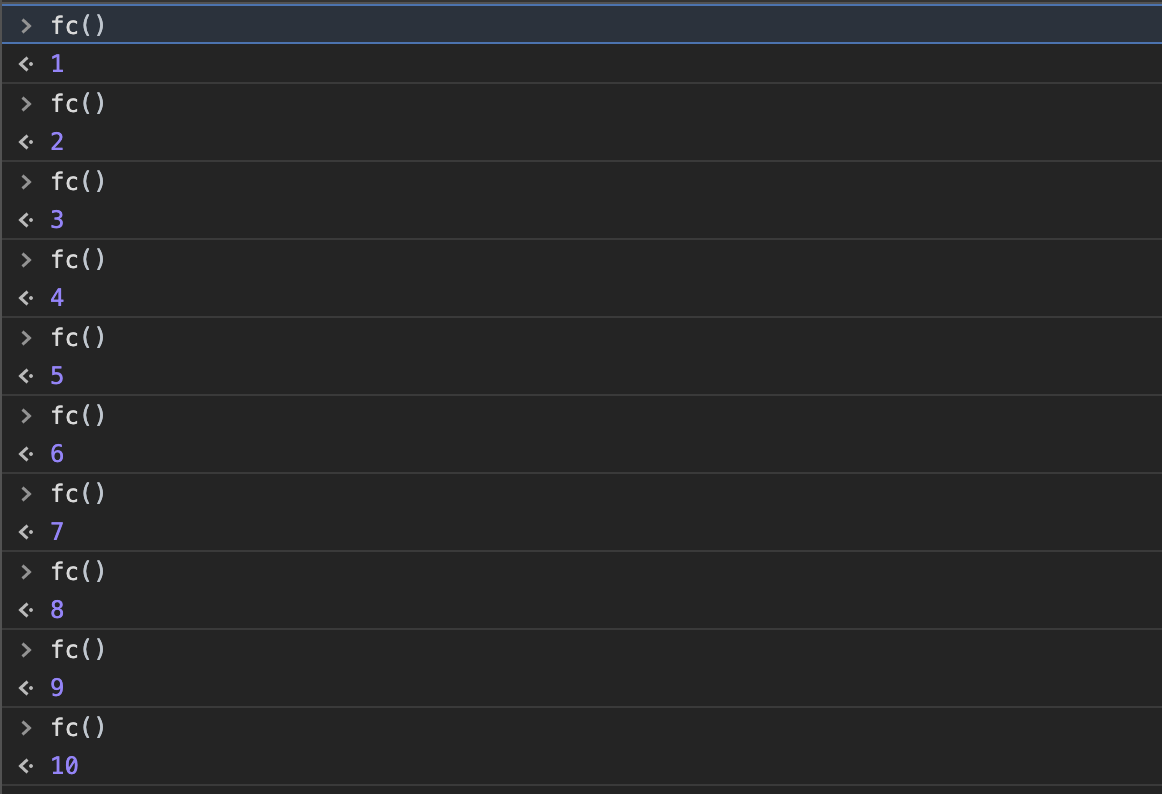Image resolution: width=1162 pixels, height=794 pixels.
Task: Click the input chevron before result 10
Action: point(26,728)
